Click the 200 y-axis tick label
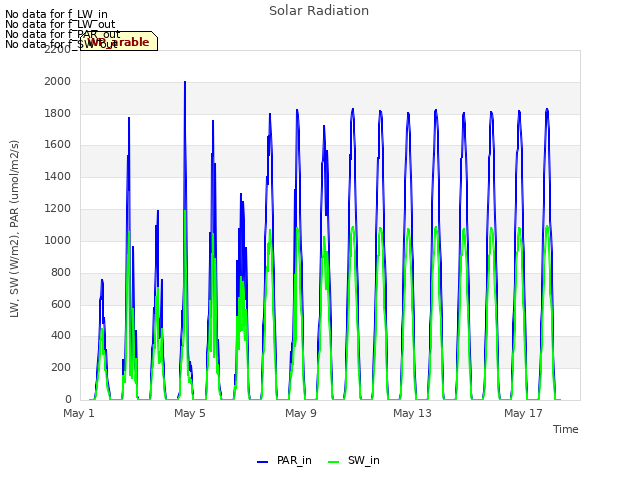 click(61, 367)
